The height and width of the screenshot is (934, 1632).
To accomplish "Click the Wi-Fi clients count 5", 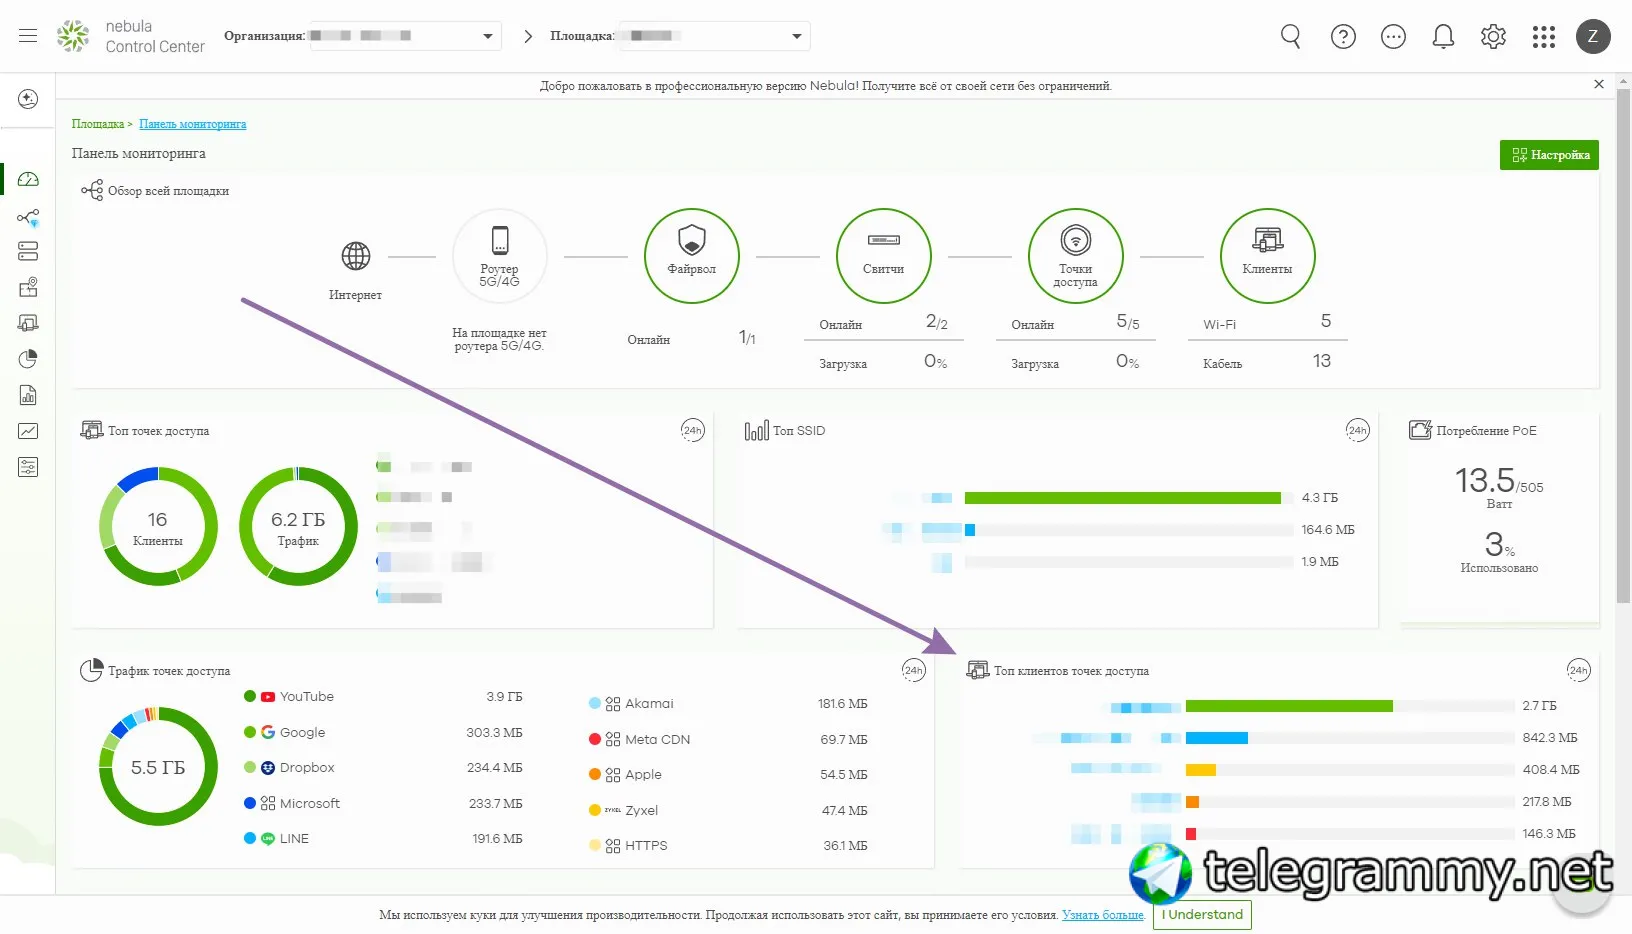I will [1326, 321].
